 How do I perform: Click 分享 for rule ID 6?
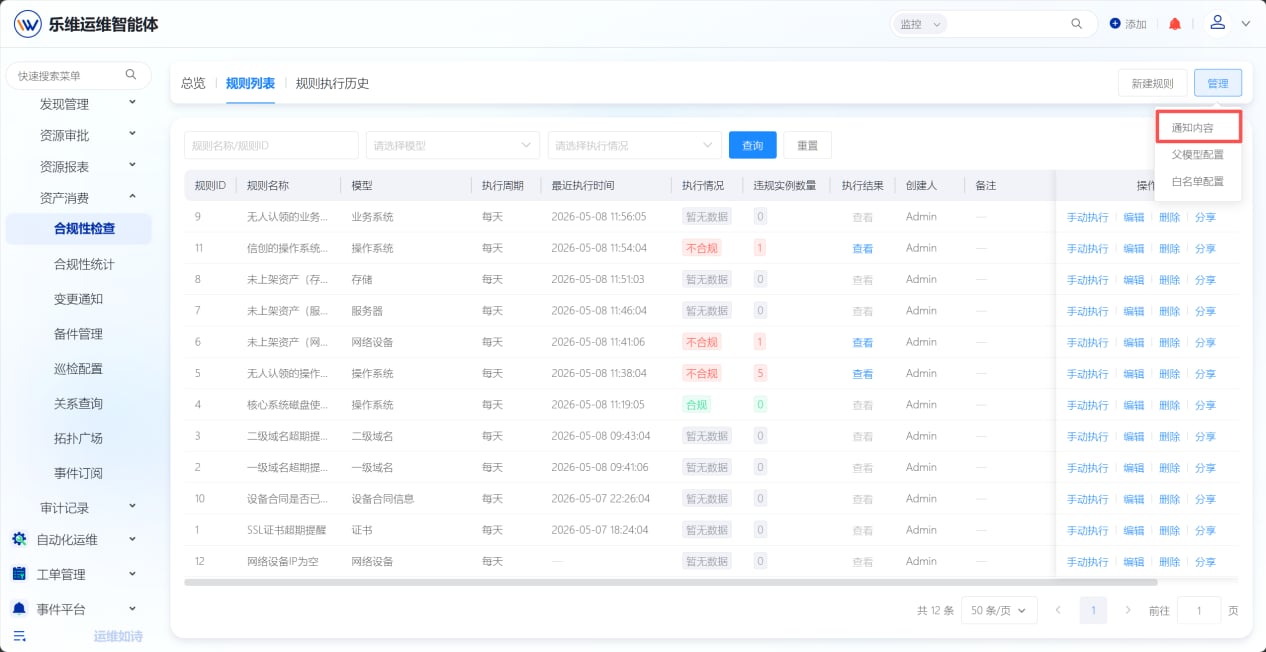[1205, 342]
